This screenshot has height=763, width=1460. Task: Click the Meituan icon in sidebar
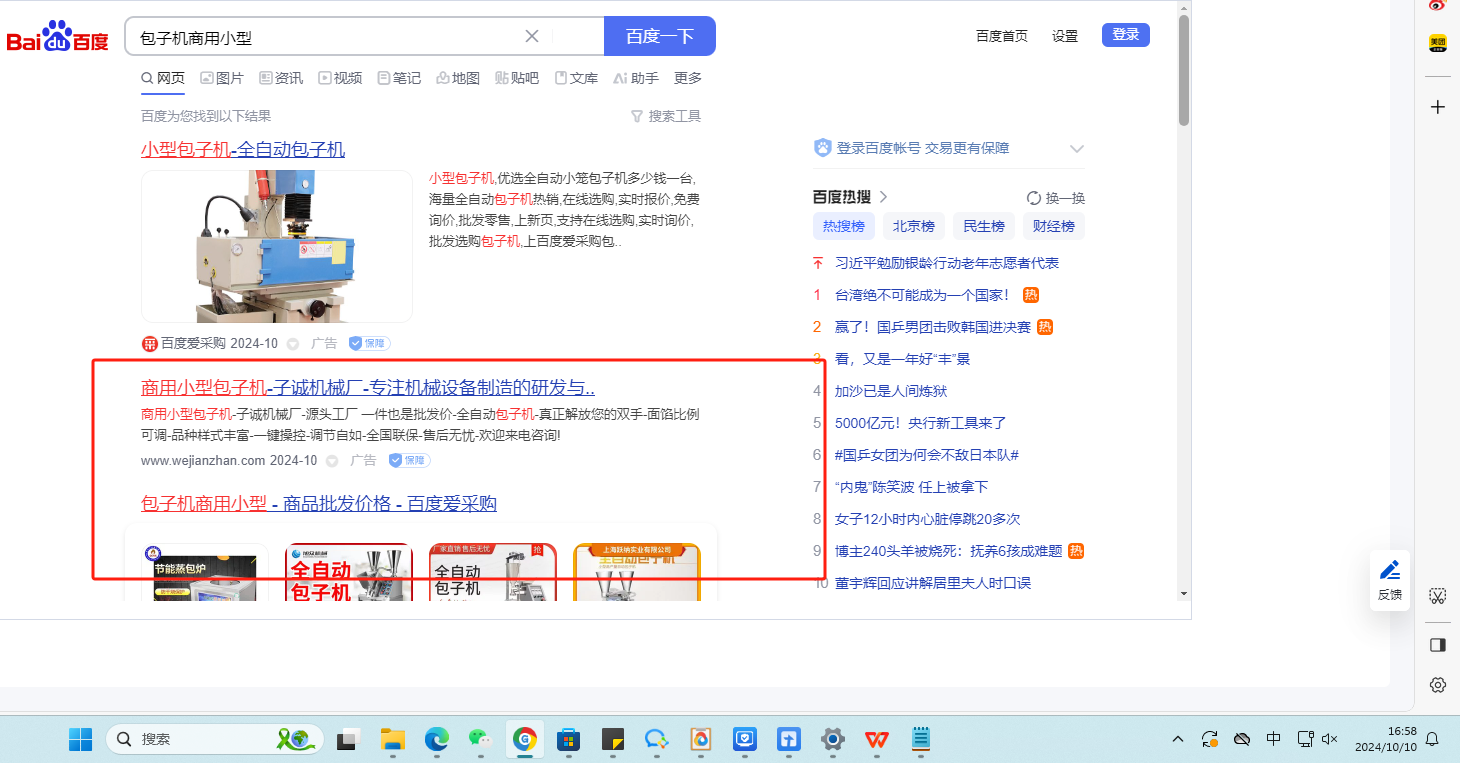tap(1438, 43)
